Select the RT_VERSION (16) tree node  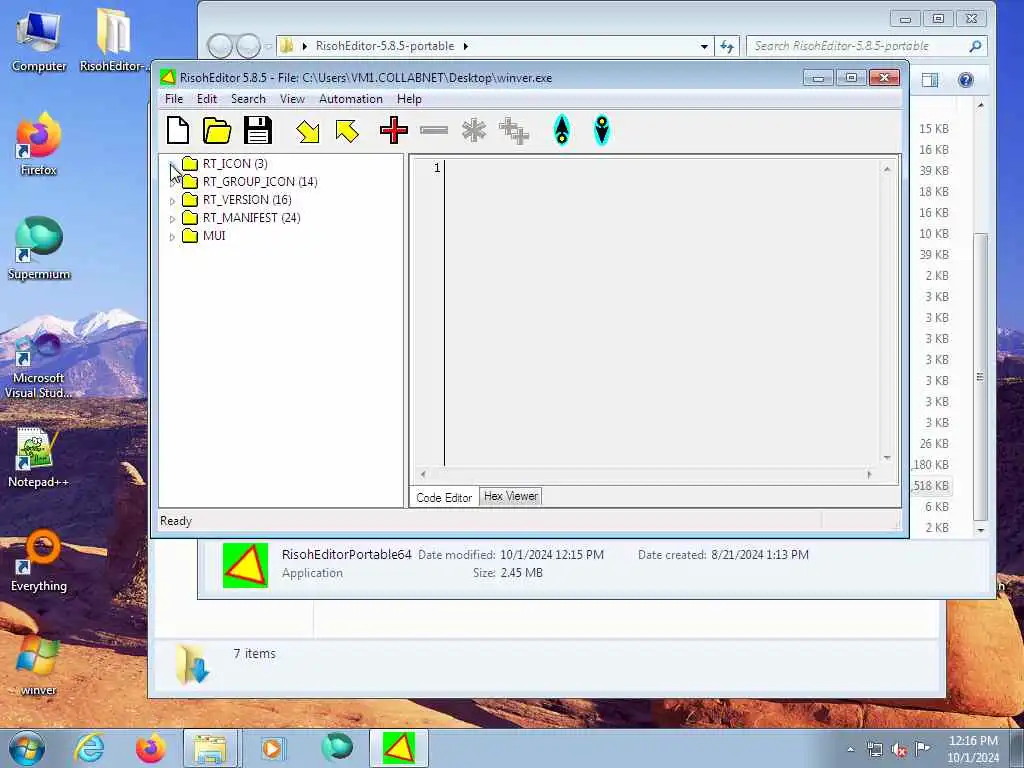pos(247,200)
